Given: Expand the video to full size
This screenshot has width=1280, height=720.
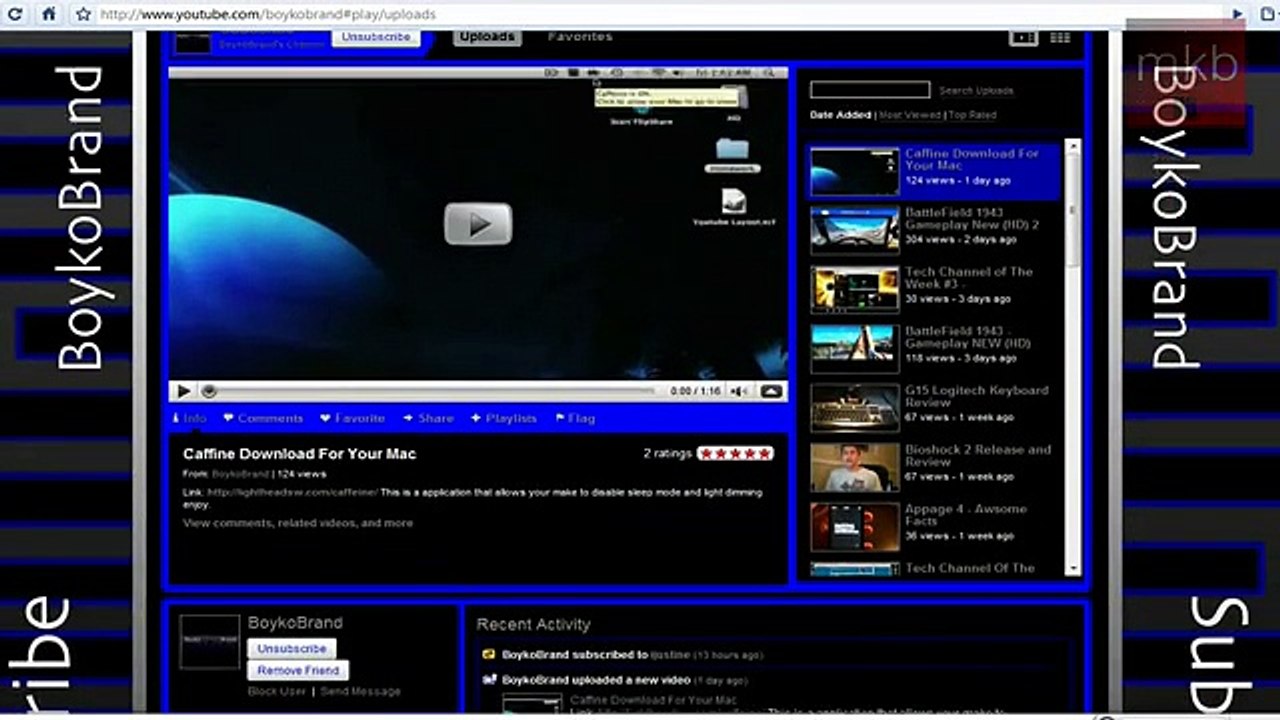Looking at the screenshot, I should (x=771, y=391).
